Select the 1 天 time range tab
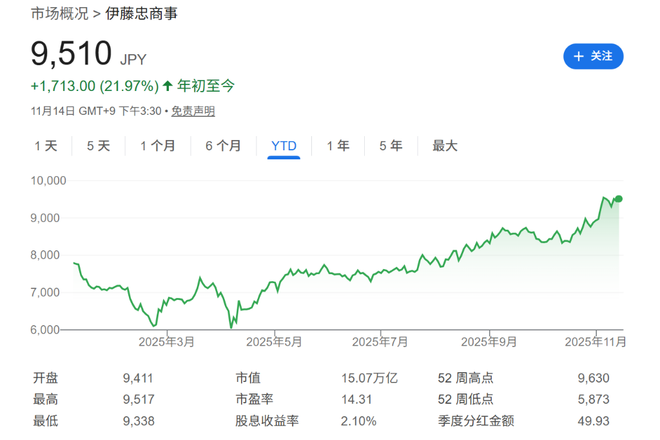Screen dimensions: 660x440 (46, 146)
